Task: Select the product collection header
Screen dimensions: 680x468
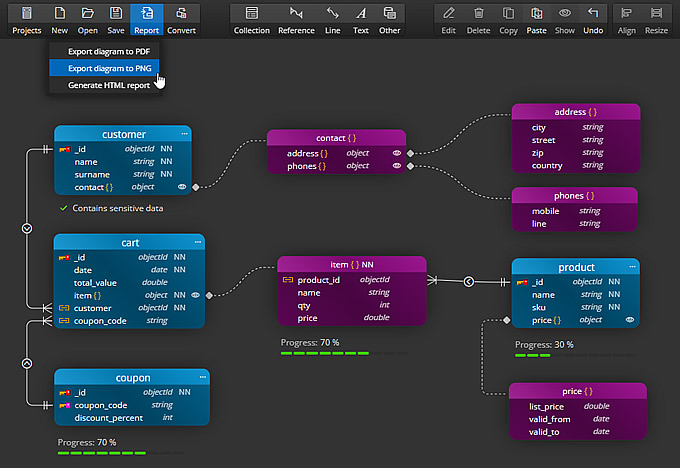Action: (575, 267)
